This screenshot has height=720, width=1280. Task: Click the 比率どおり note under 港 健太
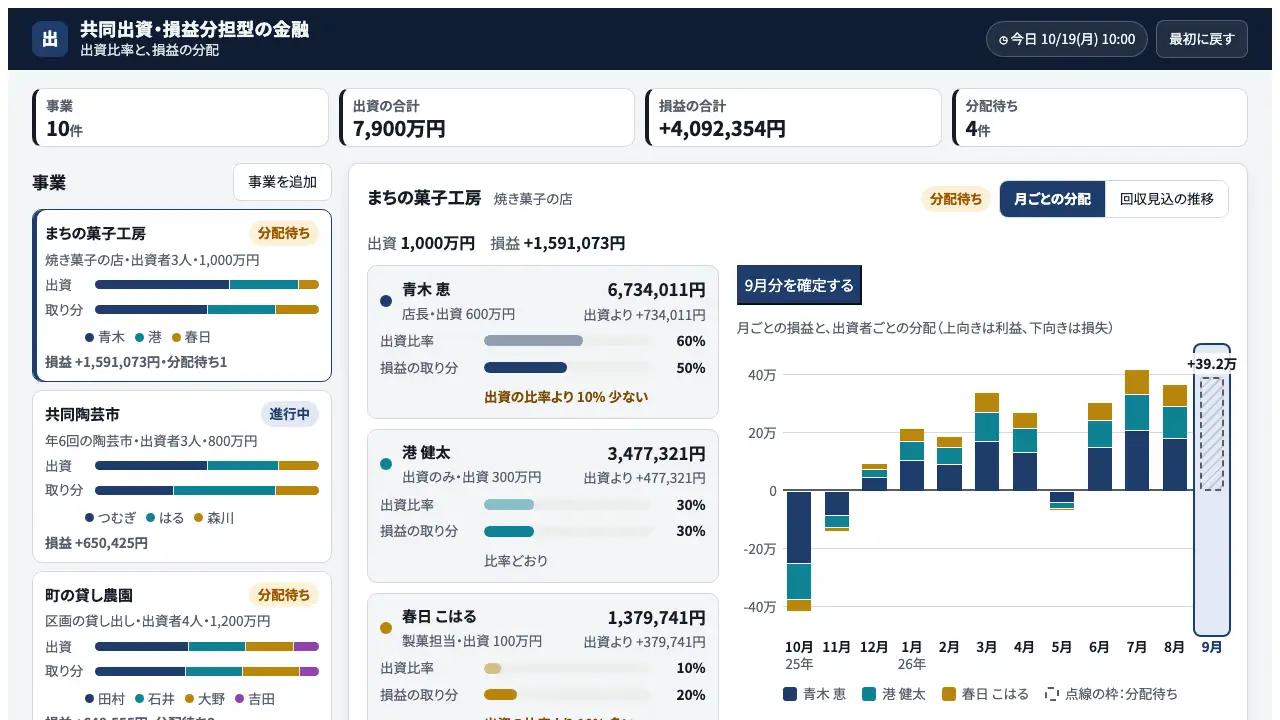point(516,561)
